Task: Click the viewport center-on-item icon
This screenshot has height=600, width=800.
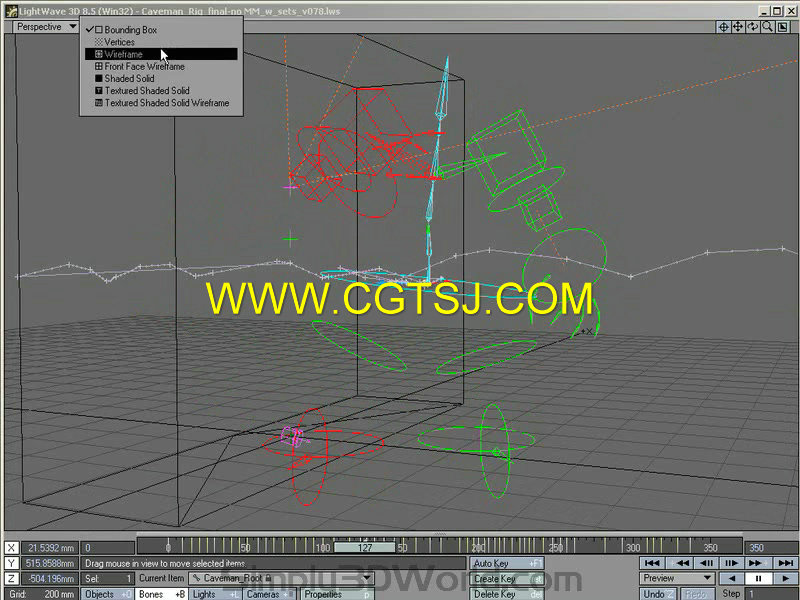Action: [x=723, y=27]
